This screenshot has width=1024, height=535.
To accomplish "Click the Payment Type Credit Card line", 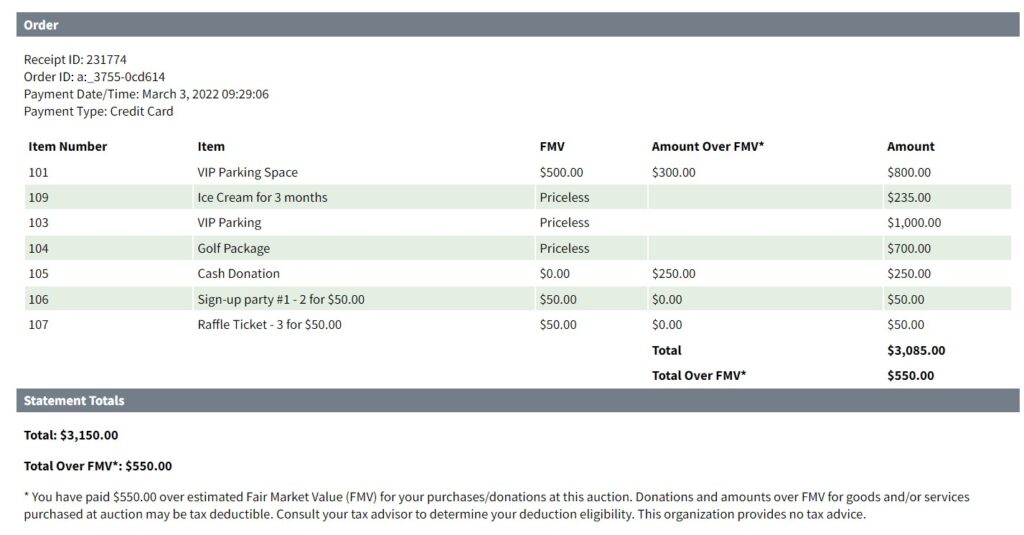I will point(98,111).
